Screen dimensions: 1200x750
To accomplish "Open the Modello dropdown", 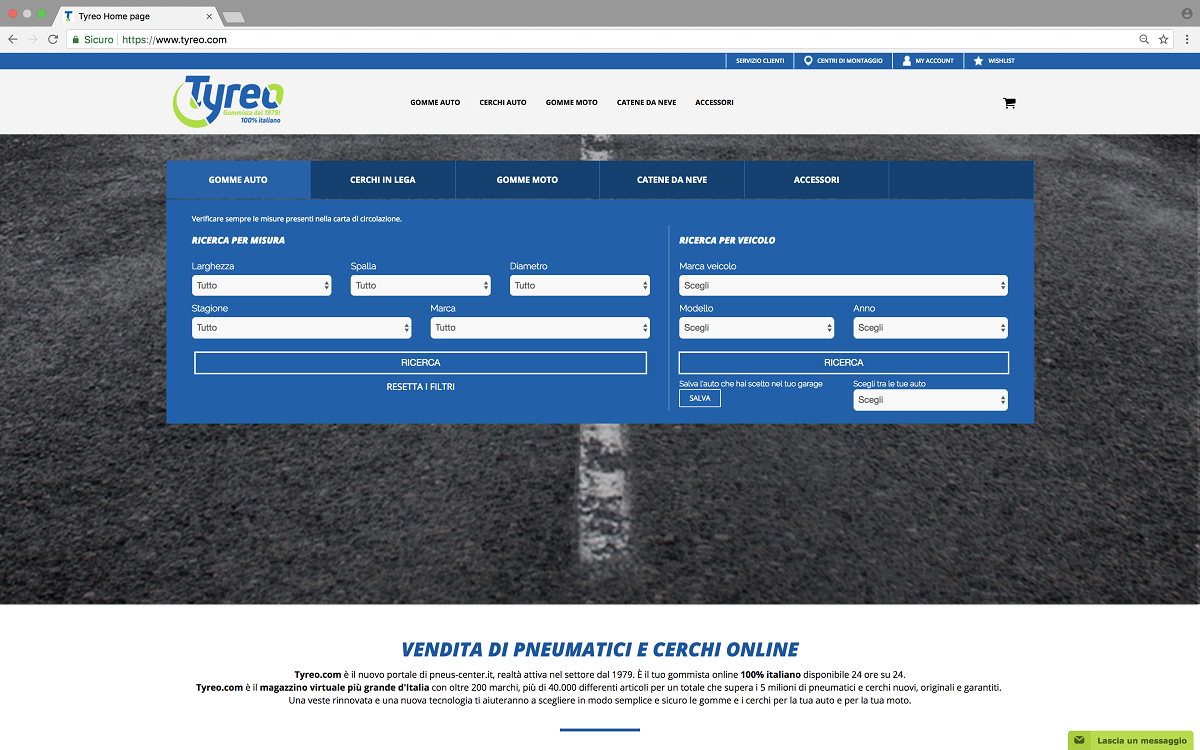I will click(756, 327).
